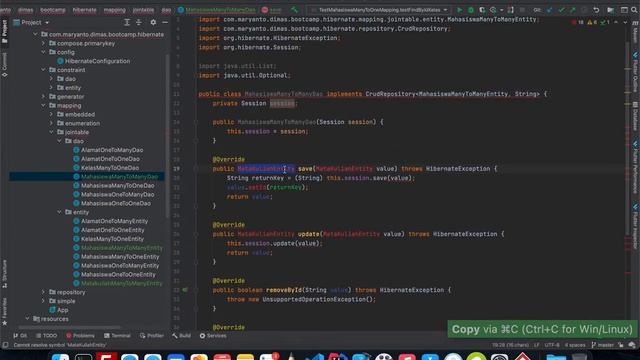Click the jointable breadcrumb in navigation bar
Image resolution: width=640 pixels, height=360 pixels.
pos(143,10)
